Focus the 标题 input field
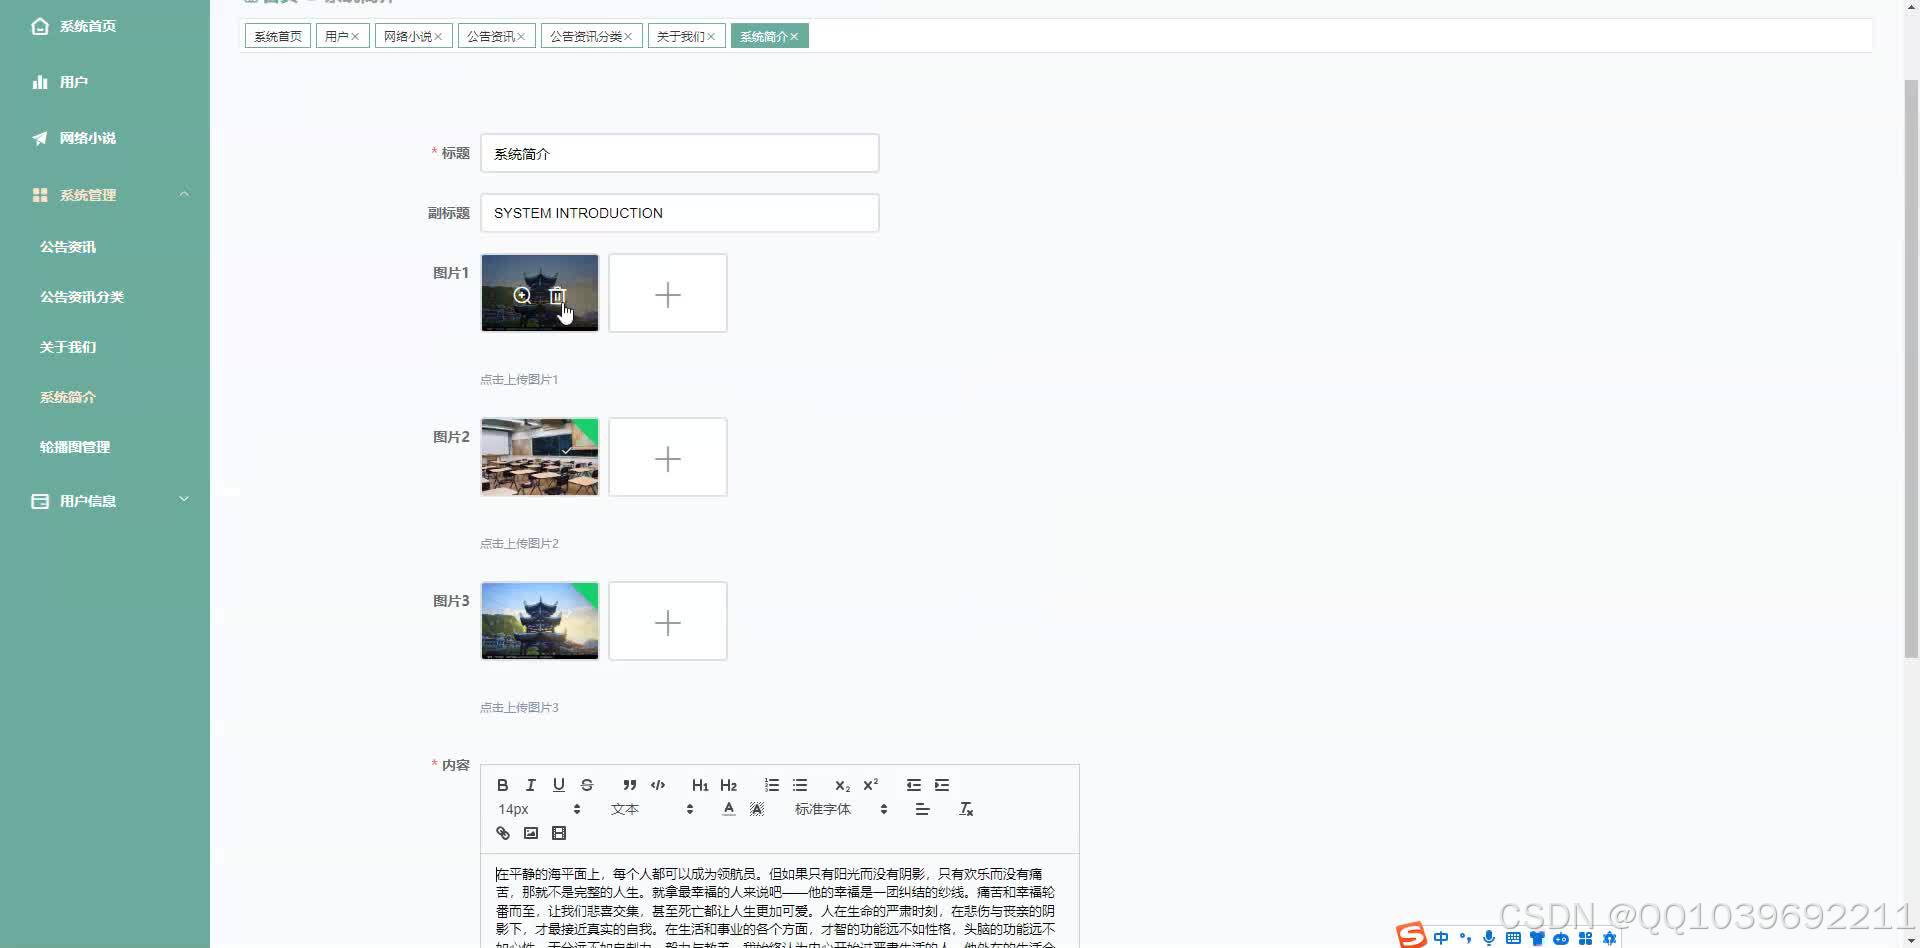 (680, 153)
